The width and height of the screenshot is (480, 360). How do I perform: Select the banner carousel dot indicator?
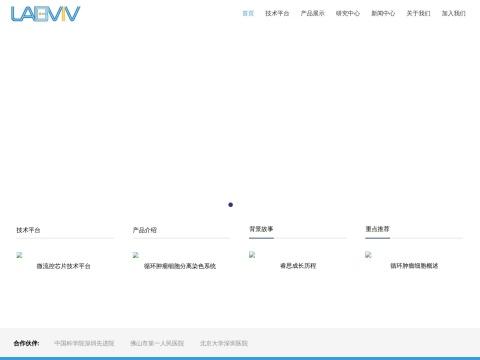[x=230, y=205]
